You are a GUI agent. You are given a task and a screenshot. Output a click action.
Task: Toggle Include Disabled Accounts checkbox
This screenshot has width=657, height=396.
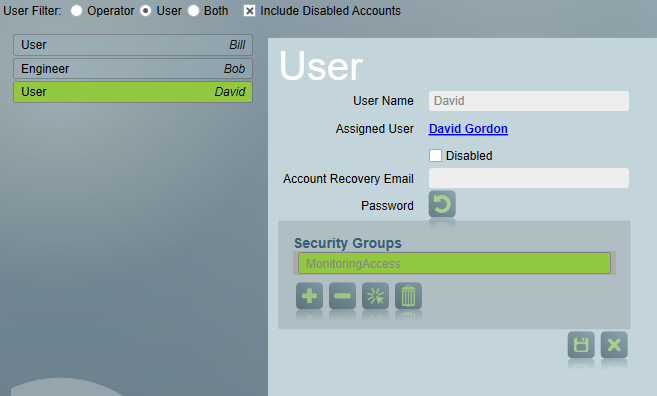pos(249,11)
